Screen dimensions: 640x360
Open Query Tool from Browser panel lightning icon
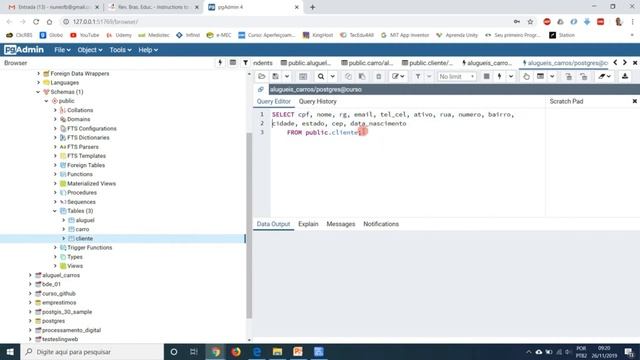point(220,62)
